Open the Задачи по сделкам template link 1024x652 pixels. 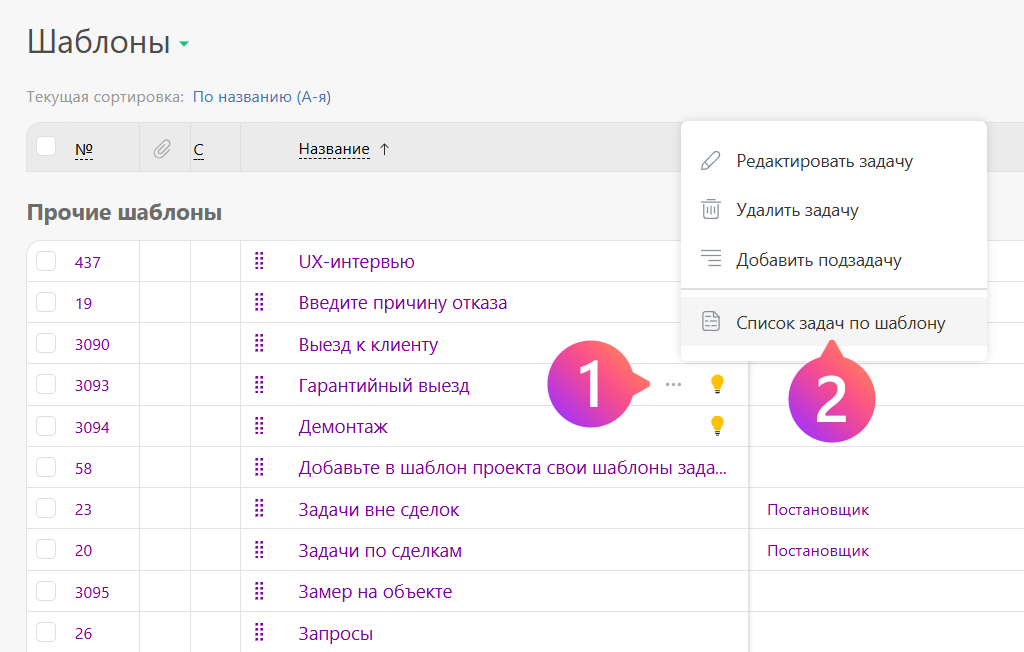(x=380, y=551)
